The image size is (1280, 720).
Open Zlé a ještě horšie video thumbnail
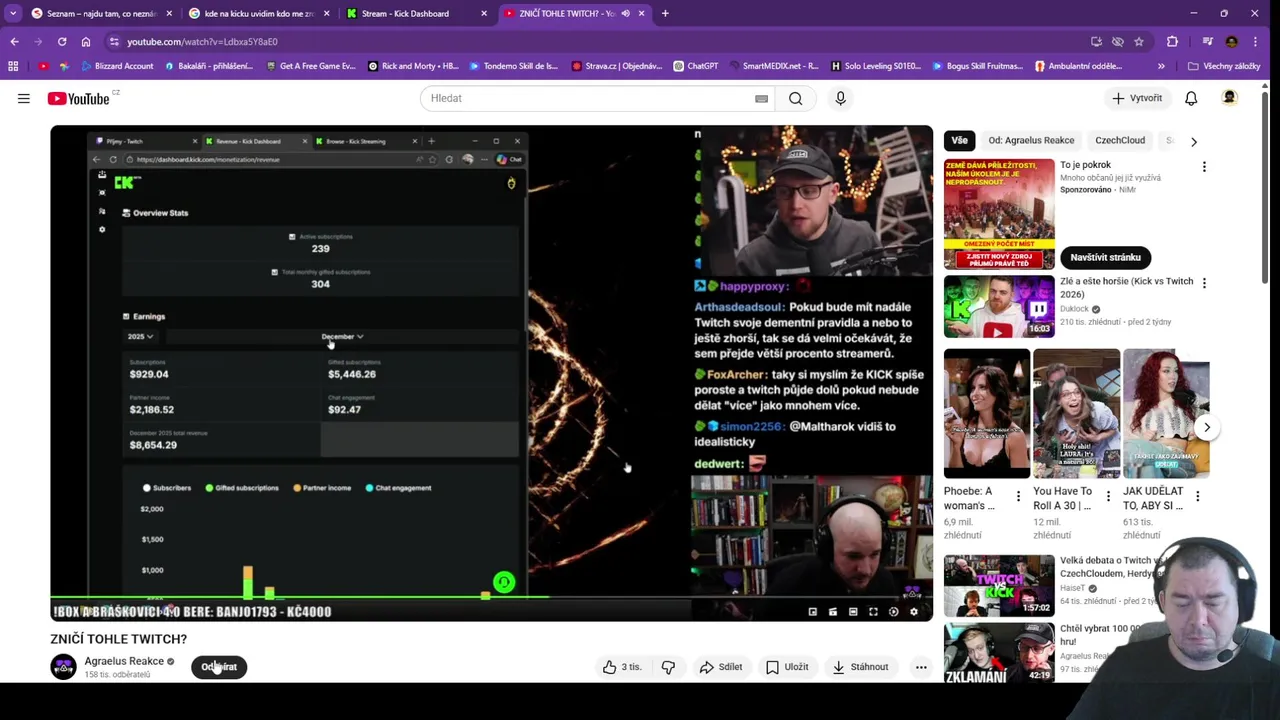point(999,307)
